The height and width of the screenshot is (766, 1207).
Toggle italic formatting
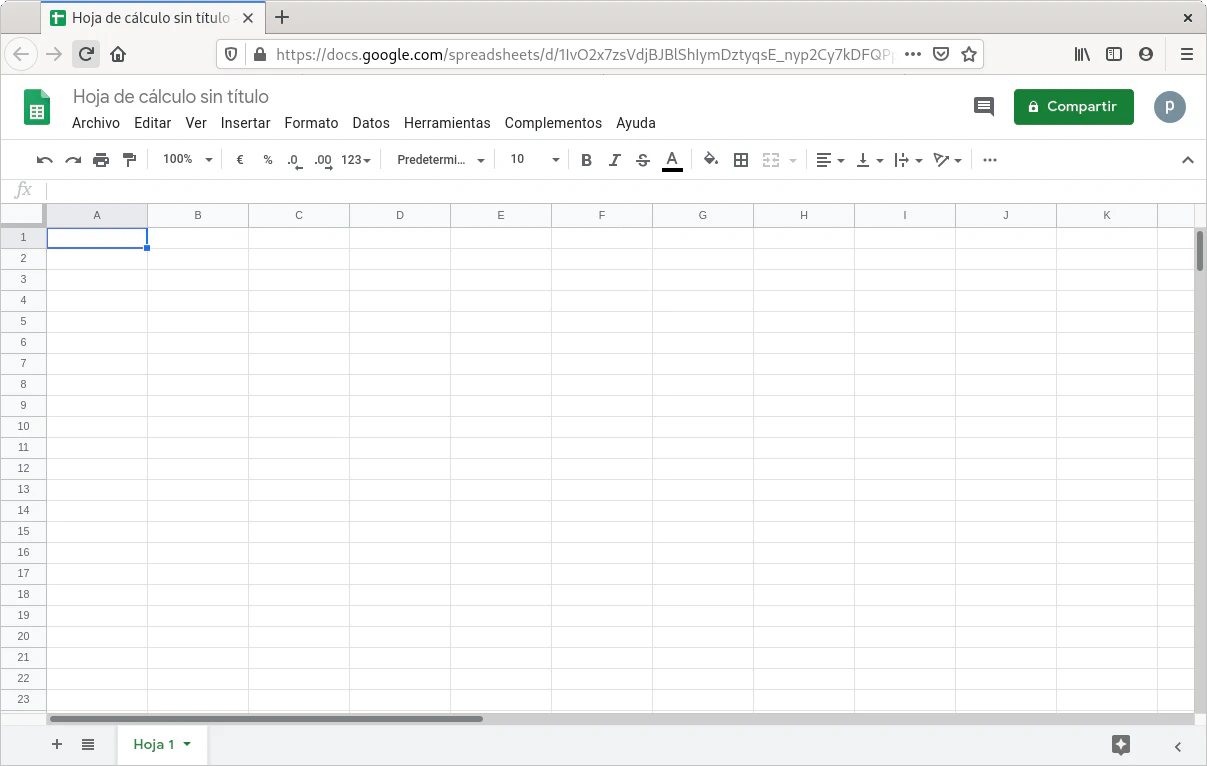(615, 160)
